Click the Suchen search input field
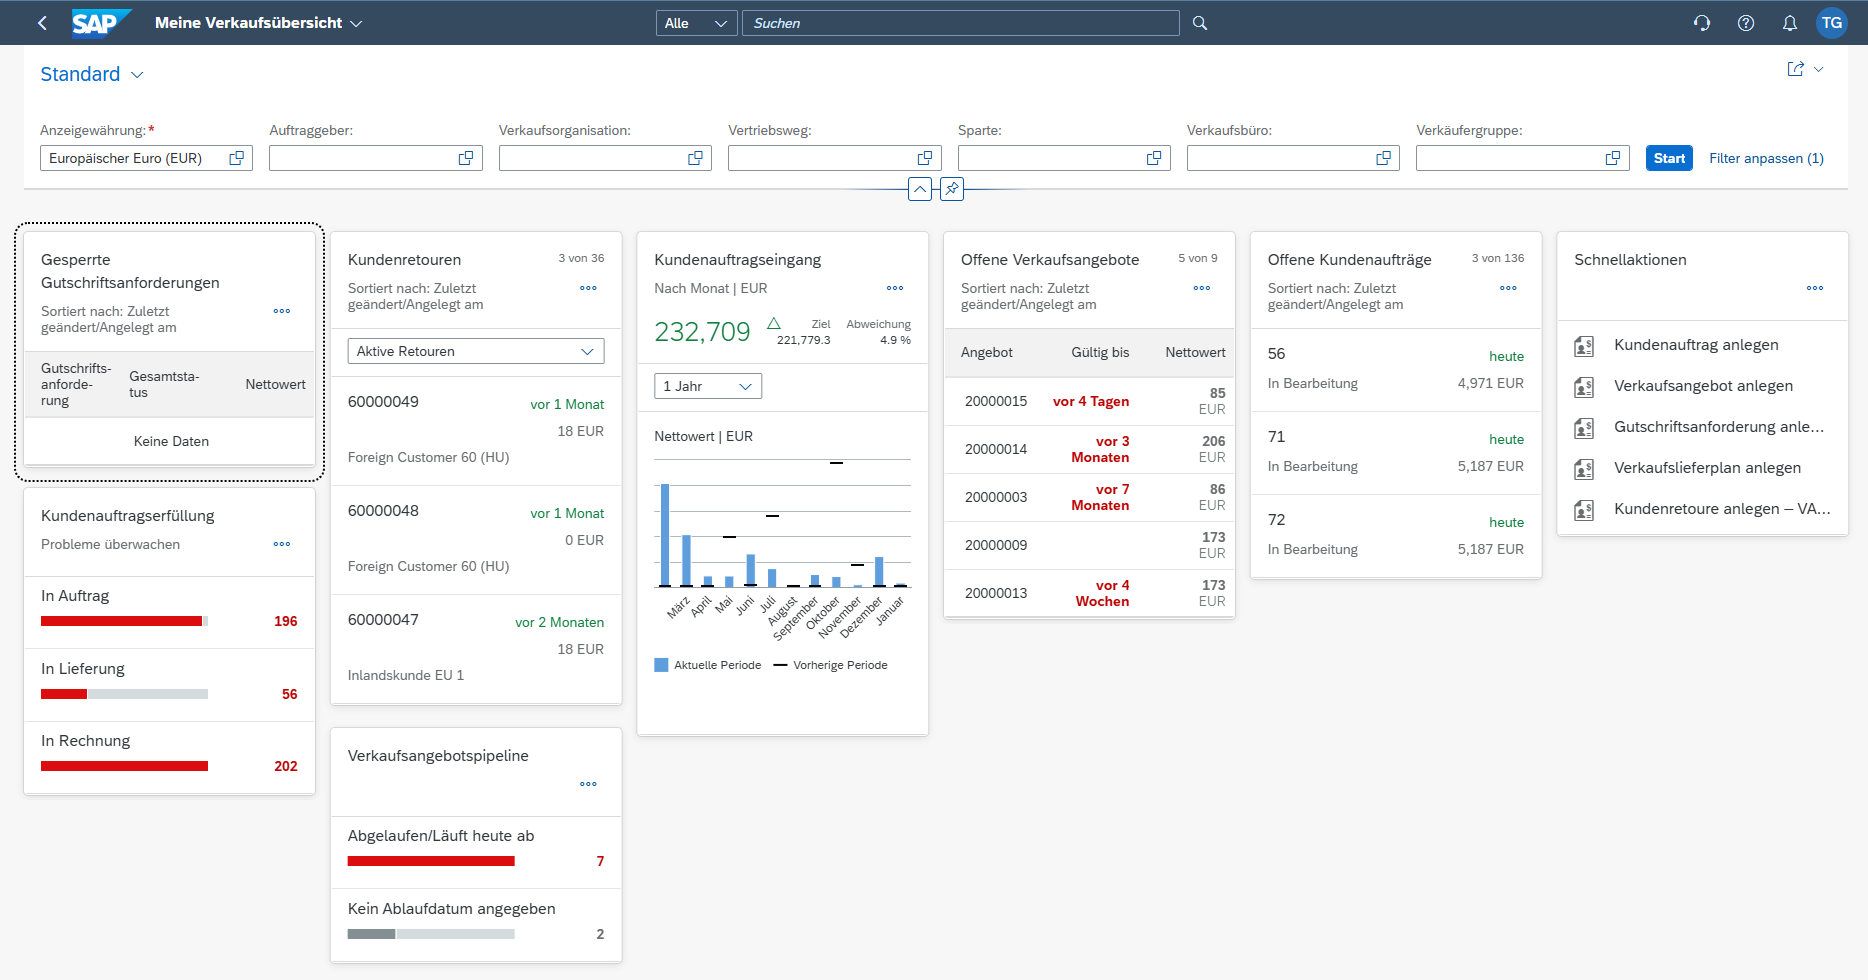This screenshot has width=1868, height=980. [960, 22]
